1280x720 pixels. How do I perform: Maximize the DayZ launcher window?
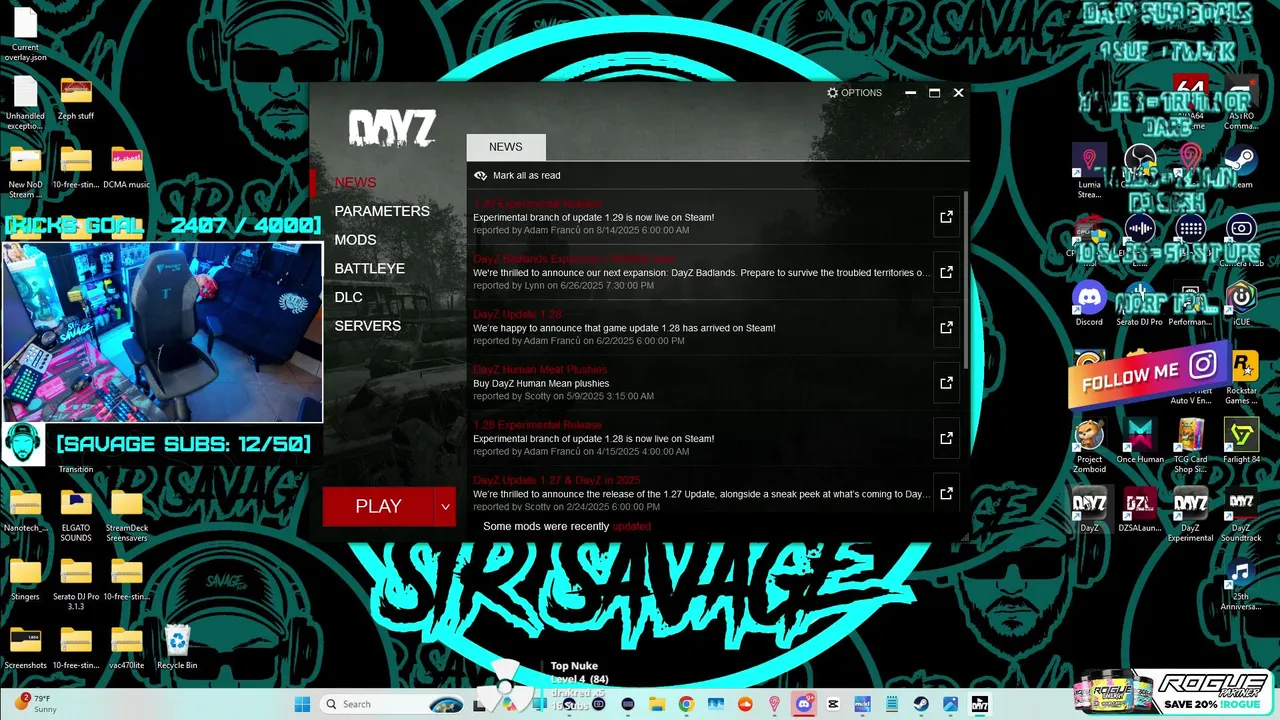934,93
